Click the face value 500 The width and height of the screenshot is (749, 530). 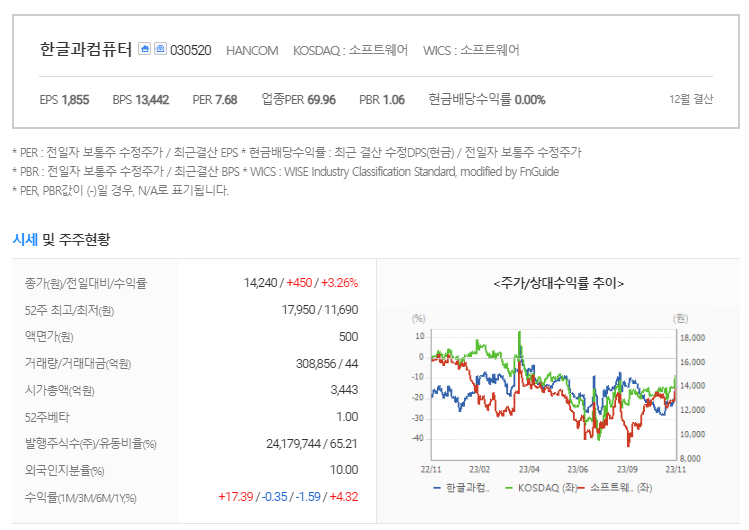pyautogui.click(x=349, y=337)
